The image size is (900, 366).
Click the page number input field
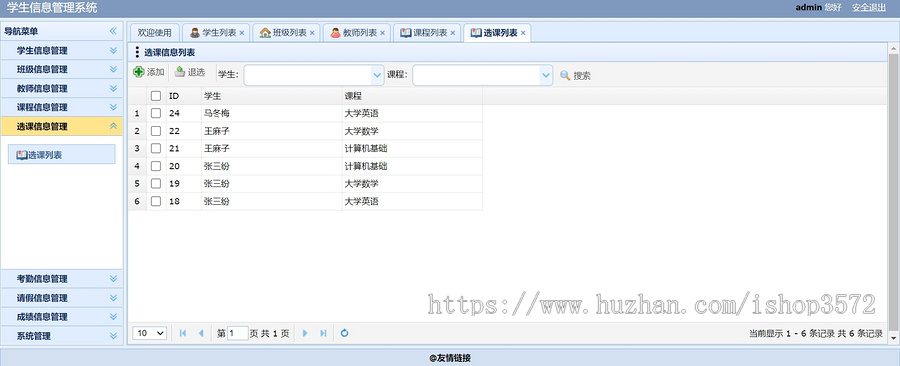(x=238, y=333)
